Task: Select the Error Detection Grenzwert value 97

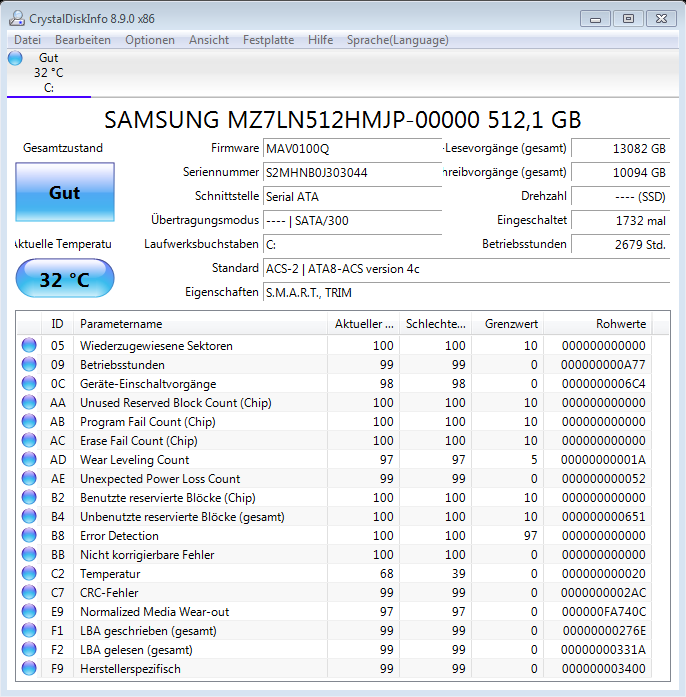Action: tap(530, 536)
